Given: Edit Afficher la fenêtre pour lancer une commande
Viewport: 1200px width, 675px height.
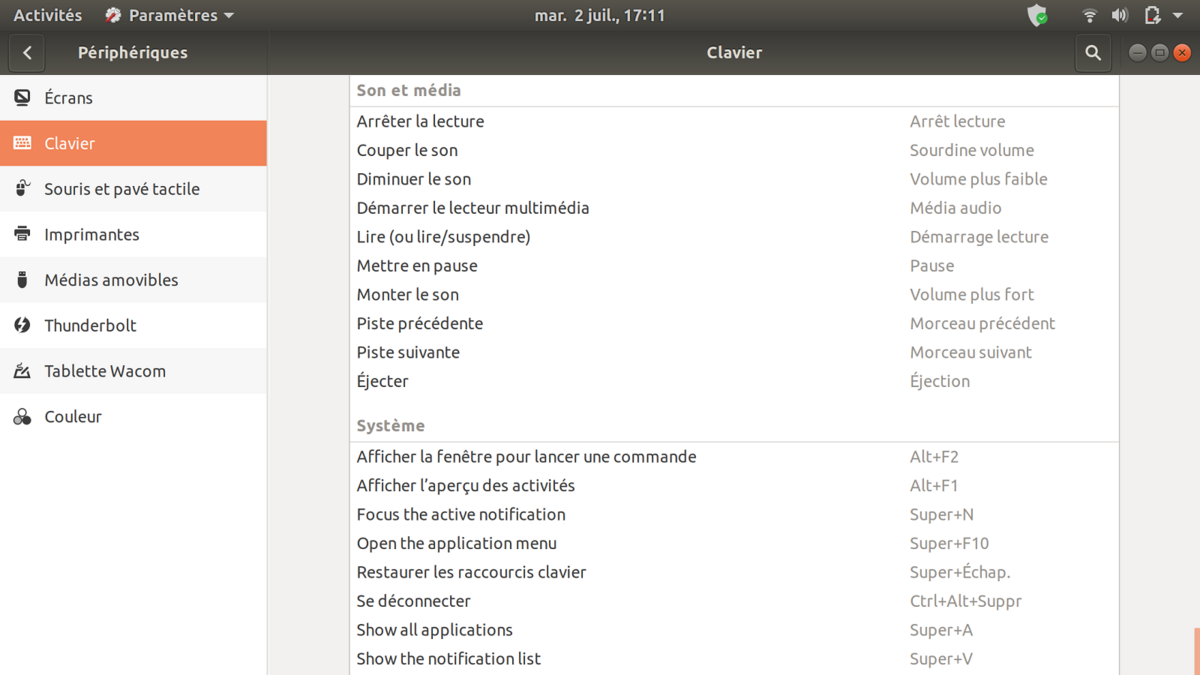Looking at the screenshot, I should click(734, 457).
